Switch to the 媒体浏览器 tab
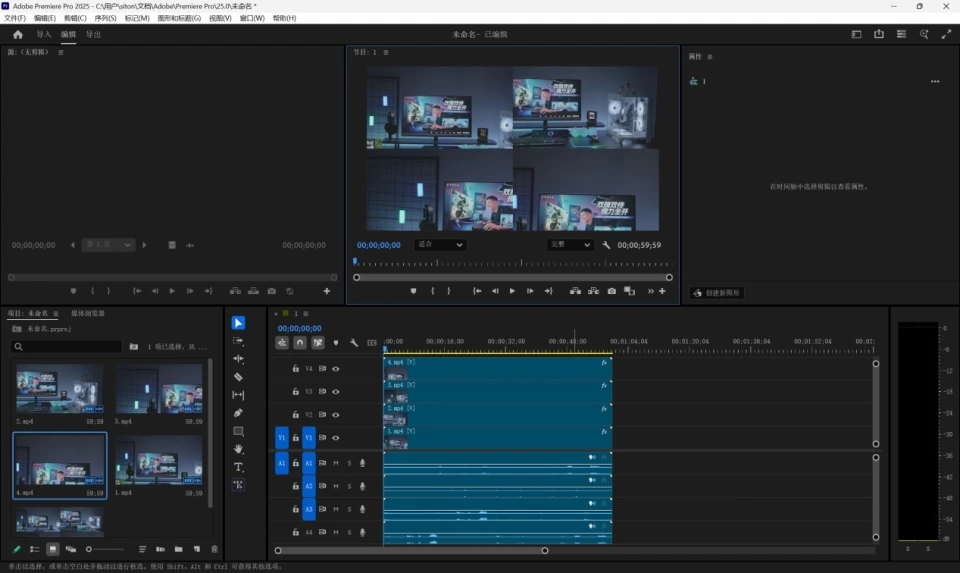This screenshot has height=573, width=960. (x=88, y=313)
